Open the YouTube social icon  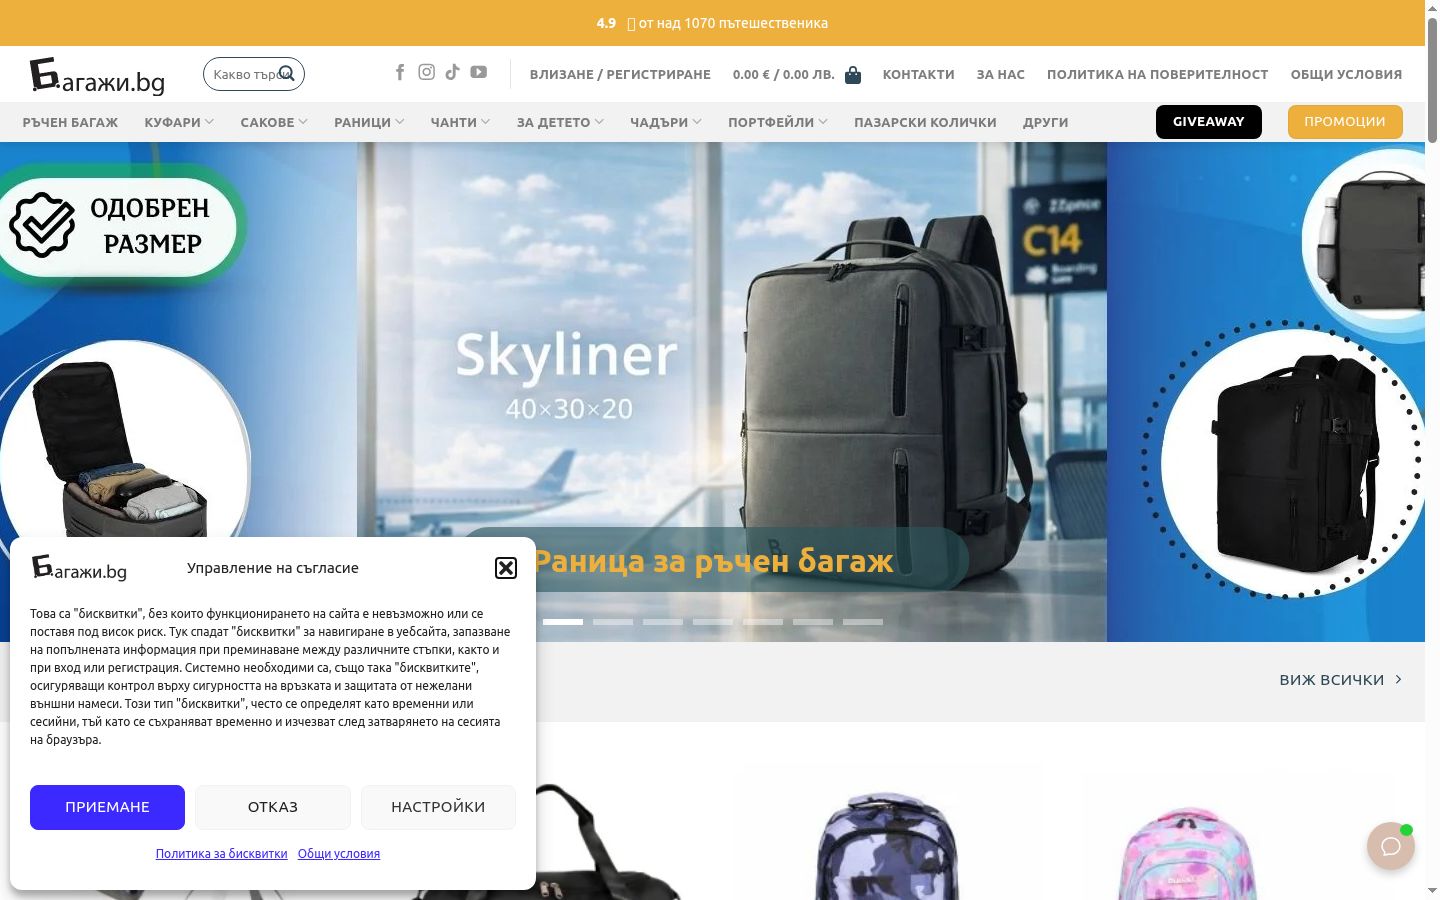[x=479, y=72]
